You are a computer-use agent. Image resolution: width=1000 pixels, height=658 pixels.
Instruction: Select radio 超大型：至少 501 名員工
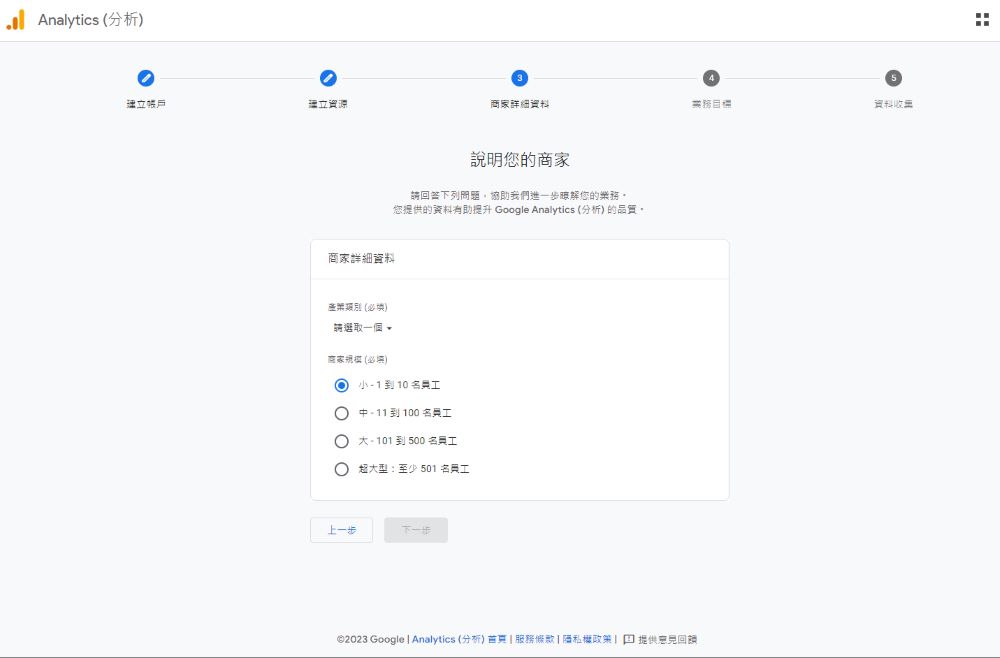342,469
